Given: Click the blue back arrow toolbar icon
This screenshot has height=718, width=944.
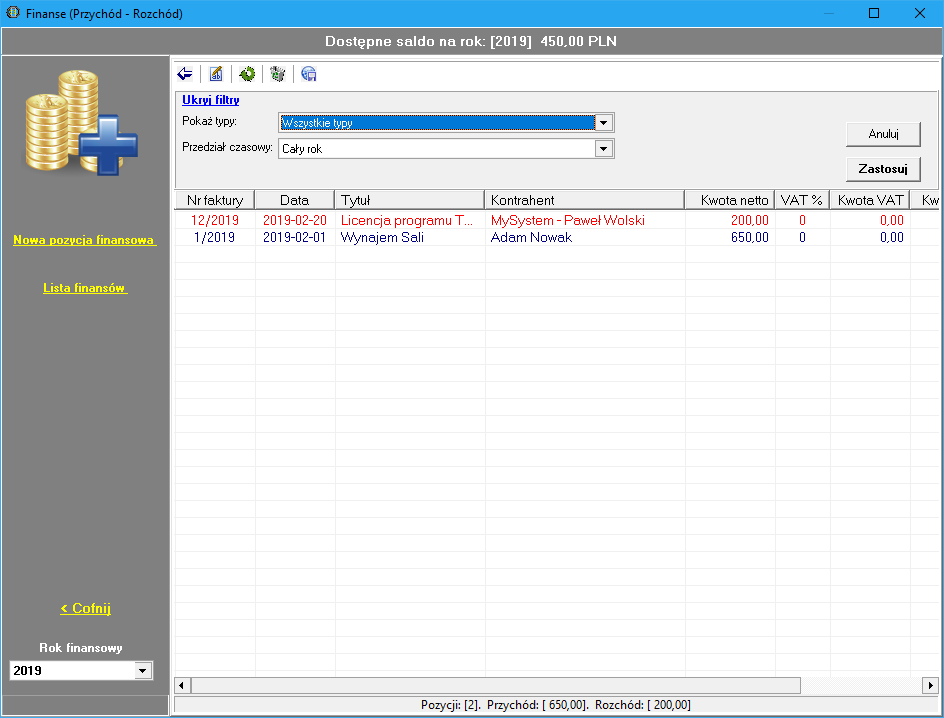Looking at the screenshot, I should [185, 74].
